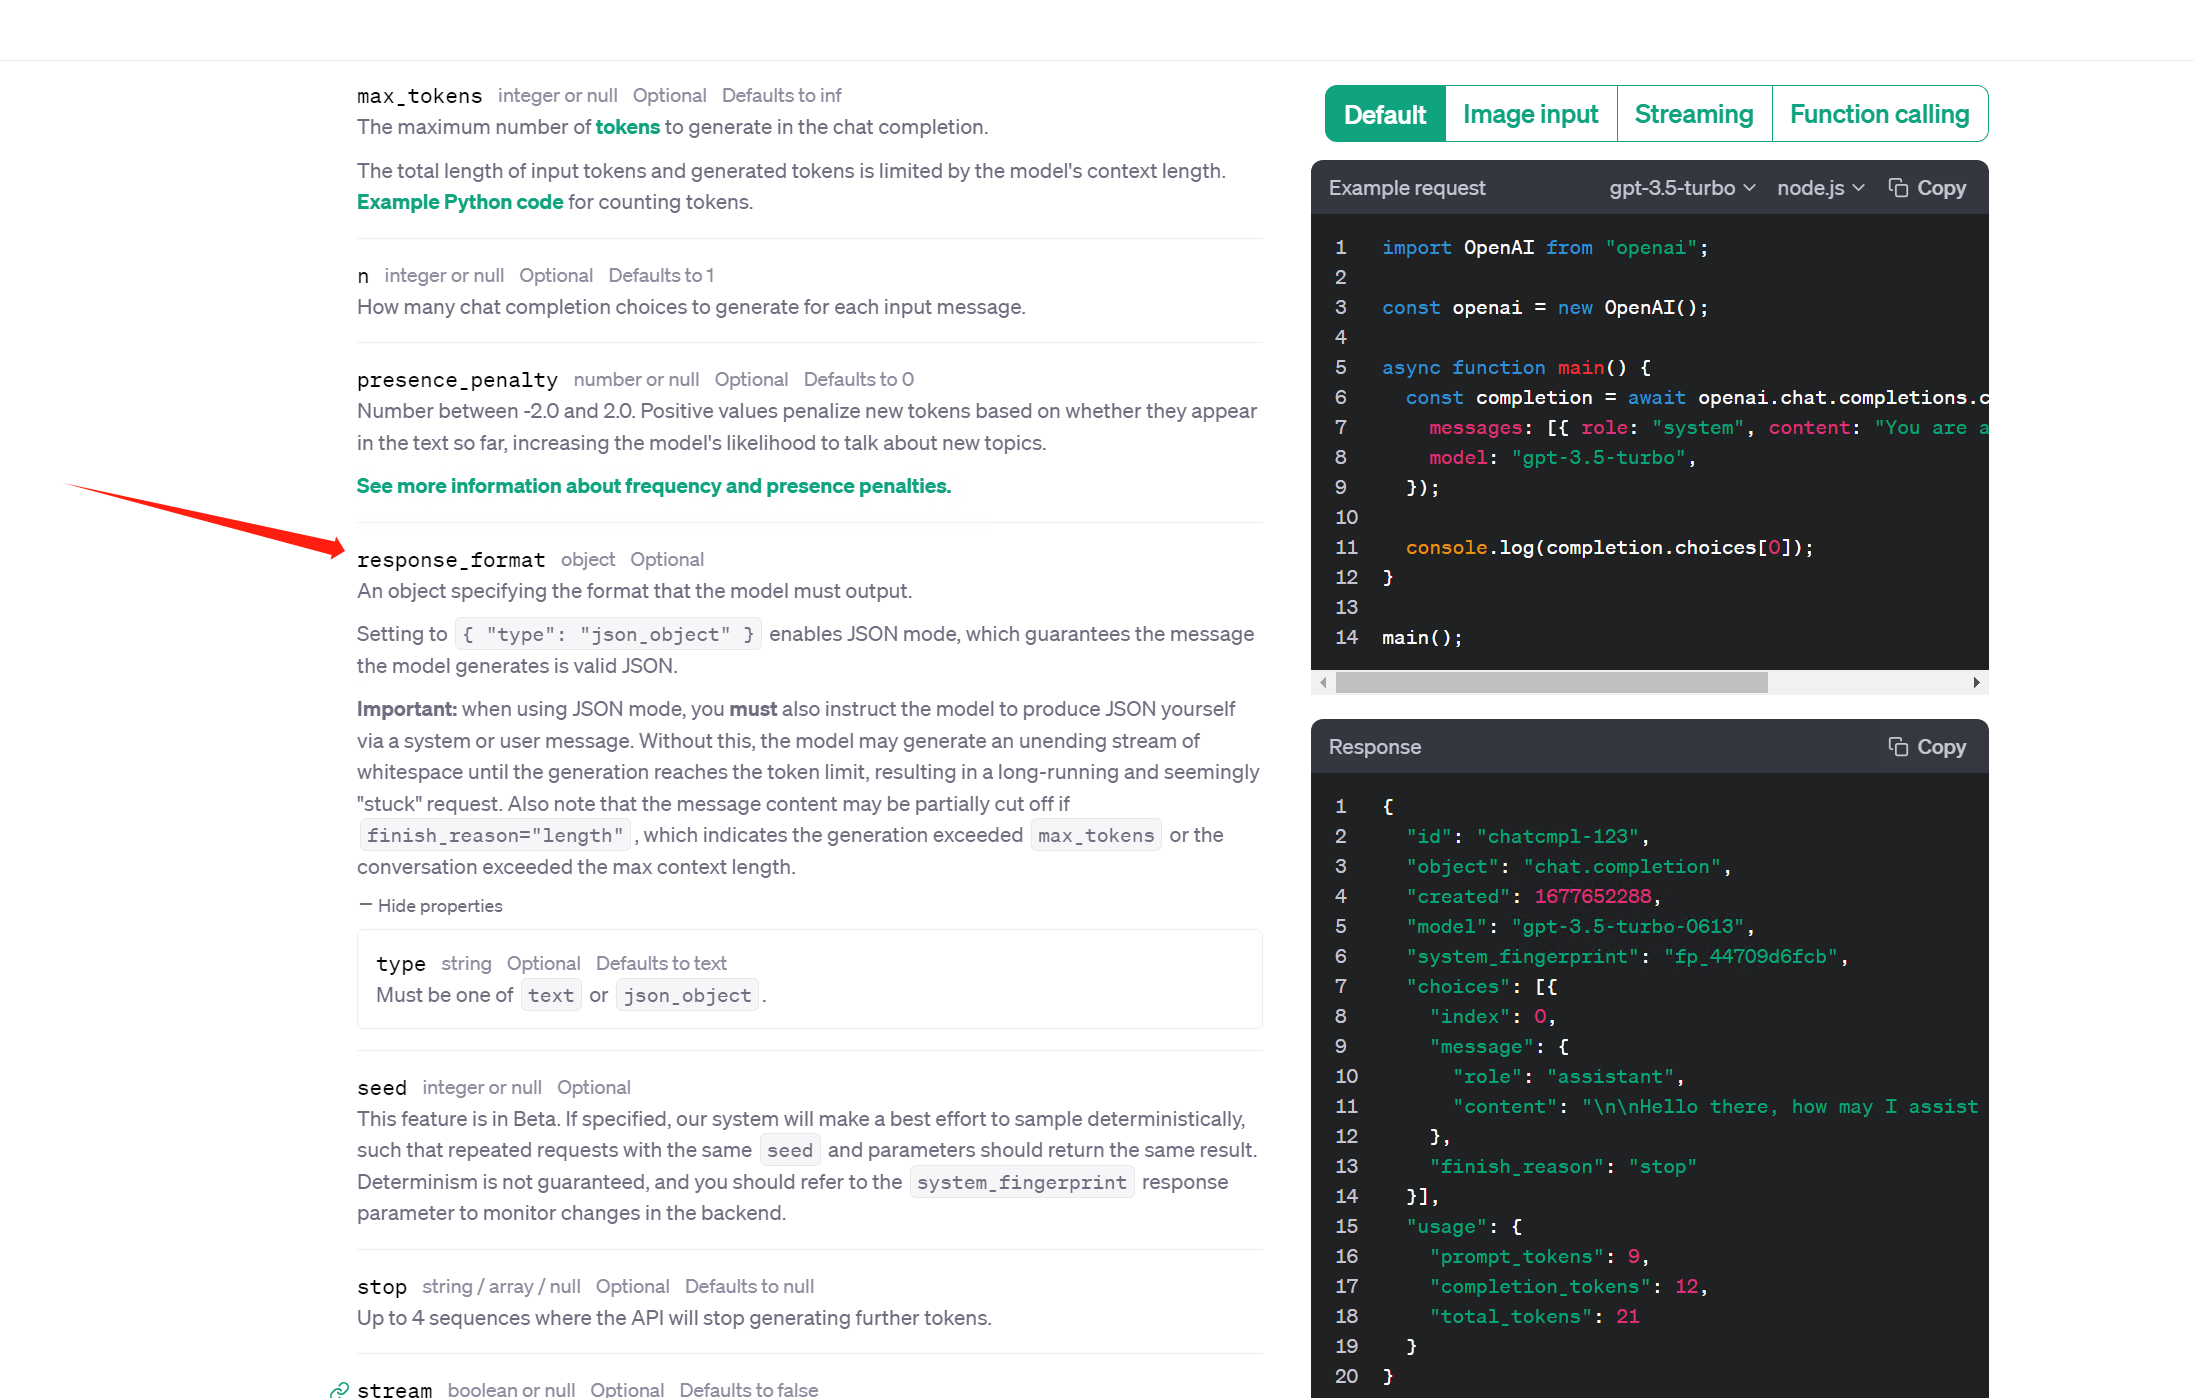Copy the Response JSON code

1926,747
